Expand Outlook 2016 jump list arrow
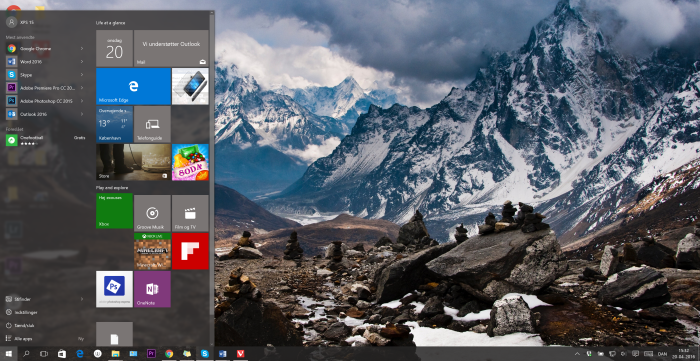Viewport: 700px width, 361px height. click(82, 114)
